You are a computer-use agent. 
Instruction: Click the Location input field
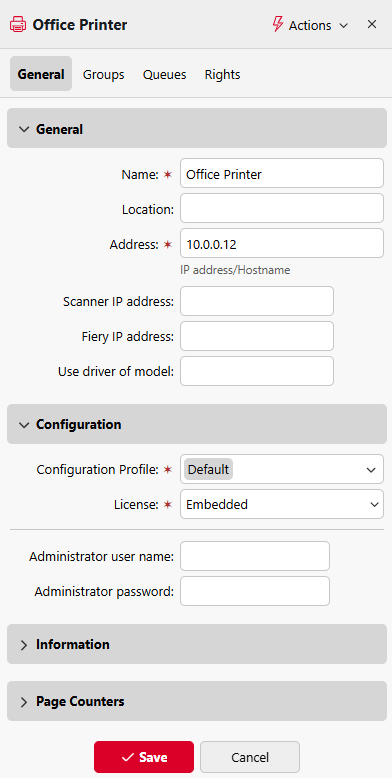pos(282,208)
